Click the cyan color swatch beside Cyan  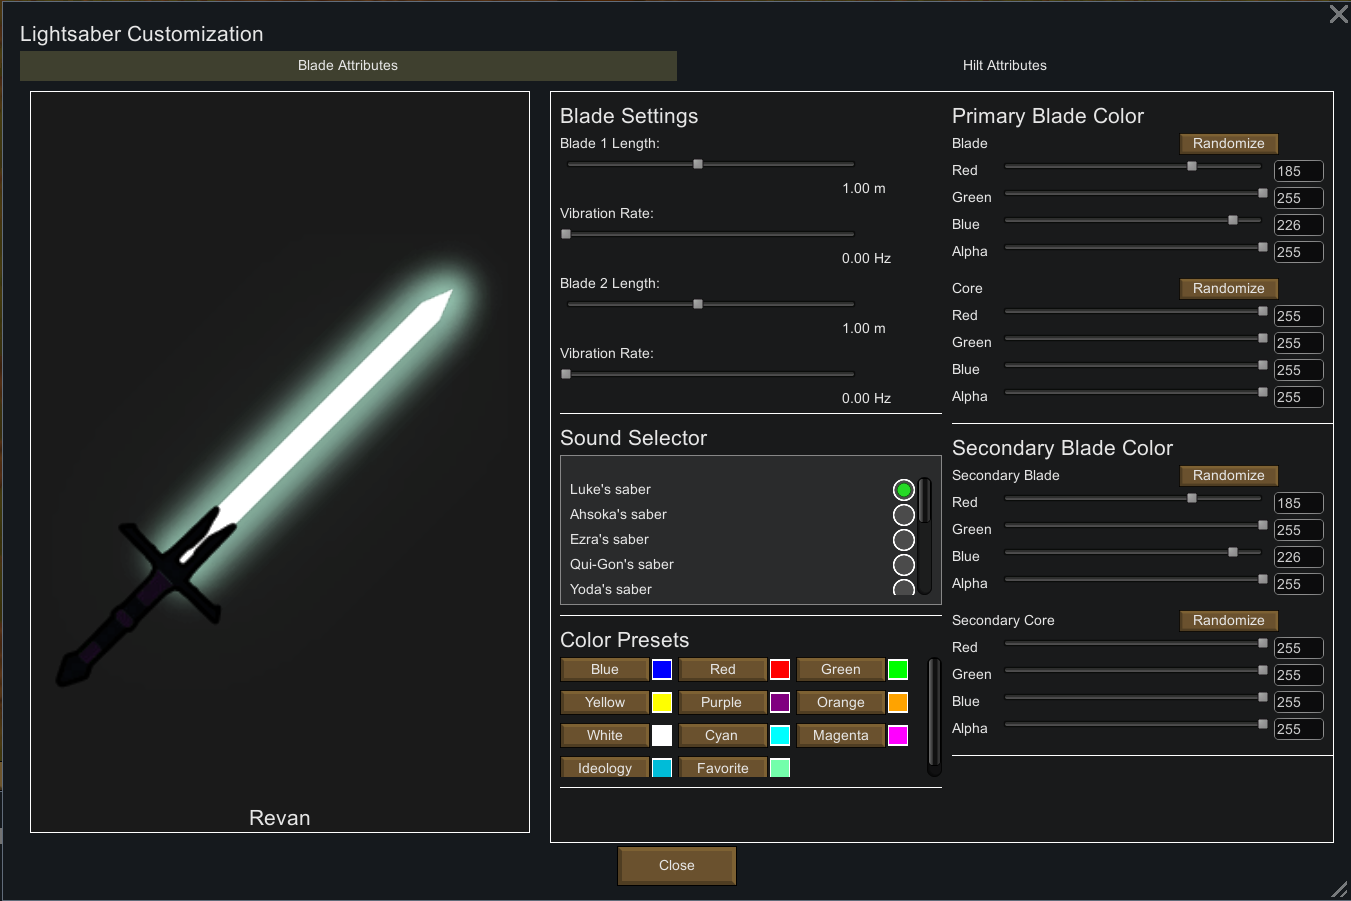780,735
